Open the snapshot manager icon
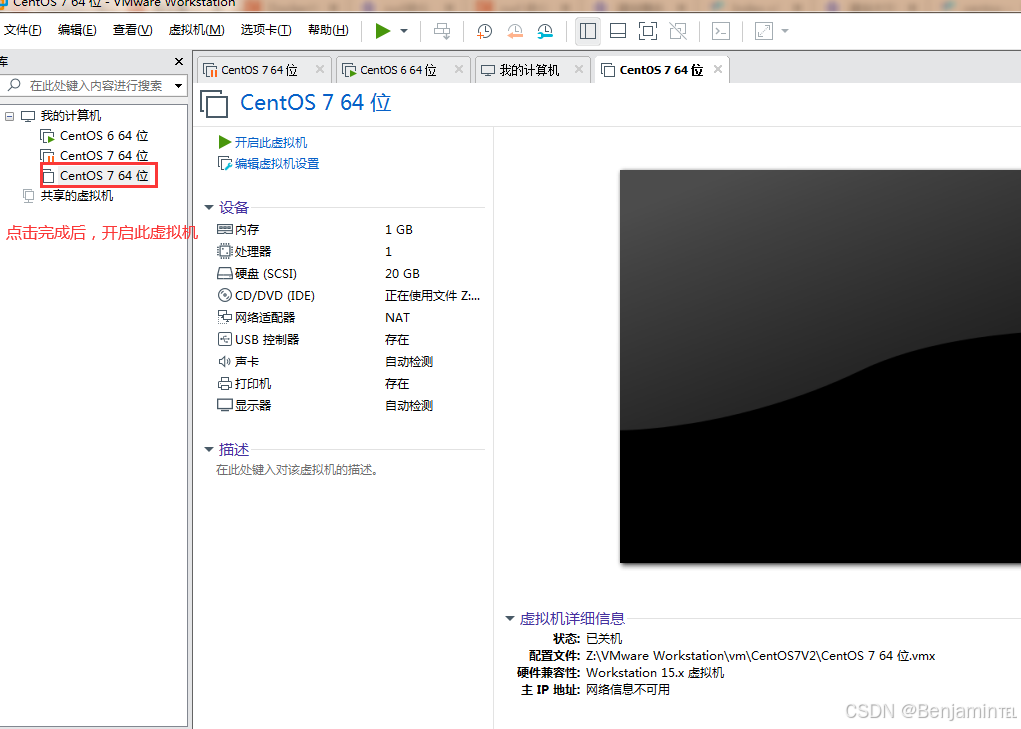 (x=545, y=31)
